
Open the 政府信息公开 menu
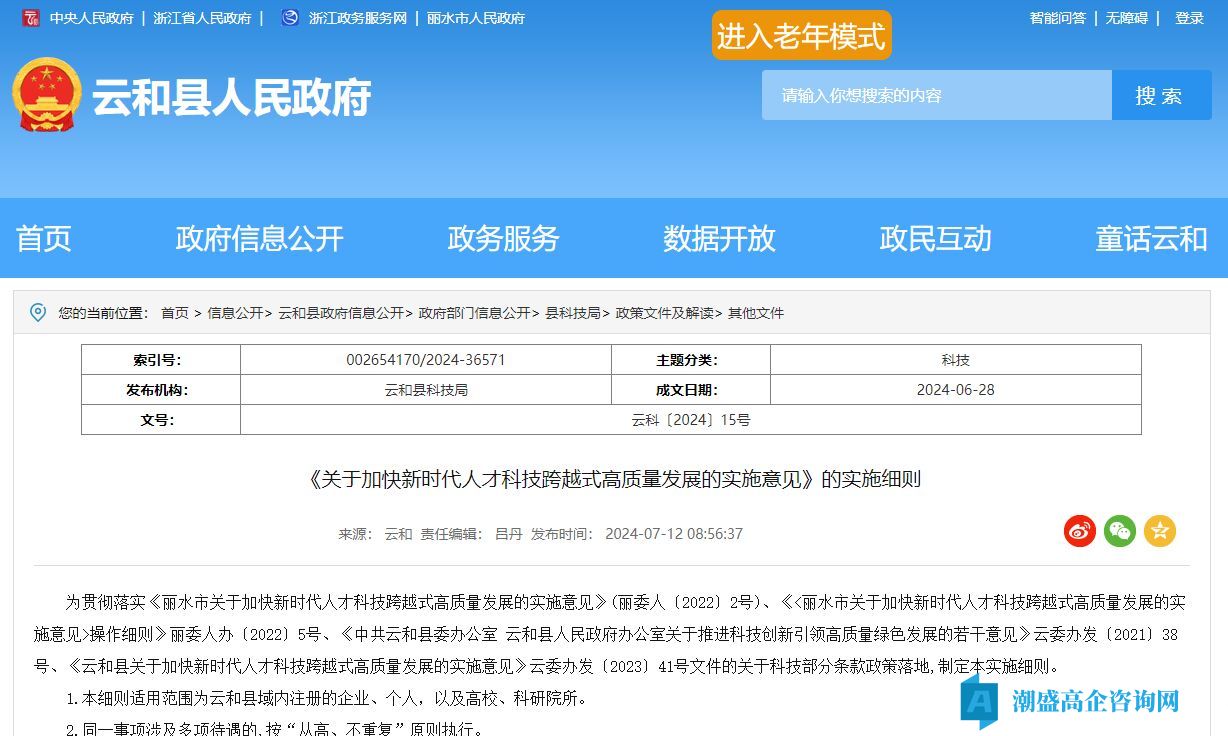click(x=259, y=239)
